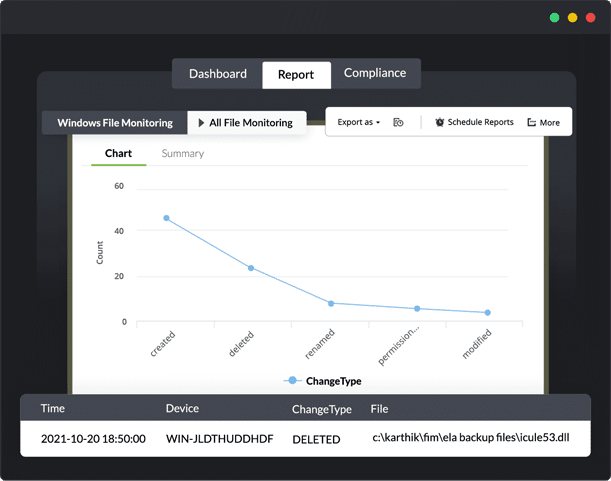The height and width of the screenshot is (481, 611).
Task: Click the report settings icon beside Export as
Action: pos(398,122)
